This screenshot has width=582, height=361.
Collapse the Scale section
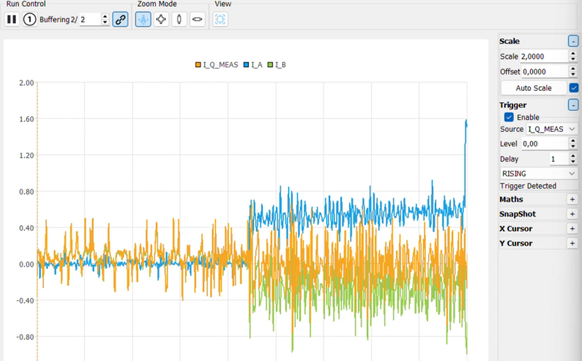point(573,41)
